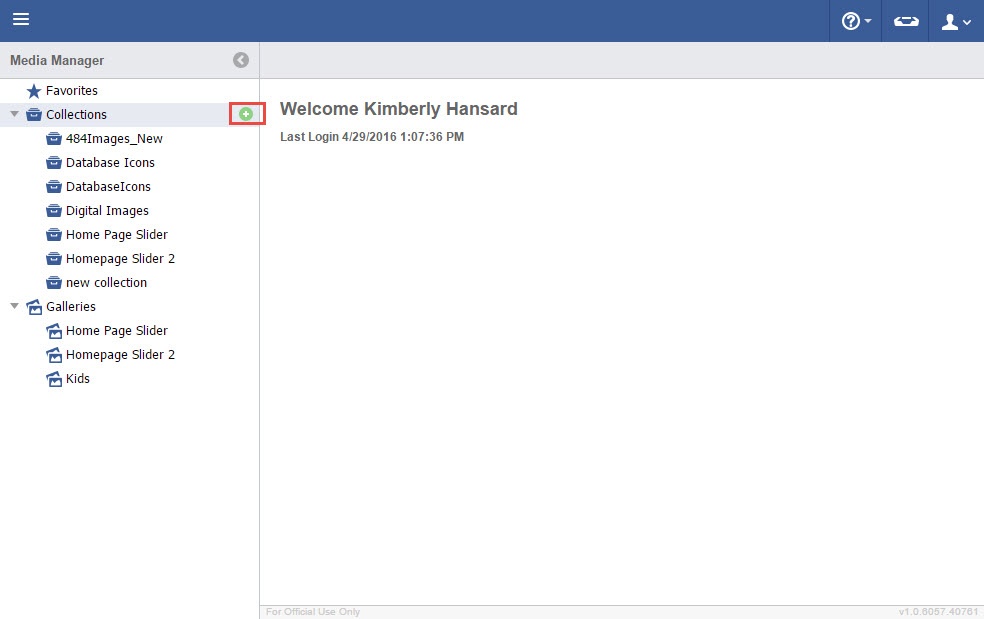
Task: Collapse the Galleries tree node
Action: pos(15,306)
